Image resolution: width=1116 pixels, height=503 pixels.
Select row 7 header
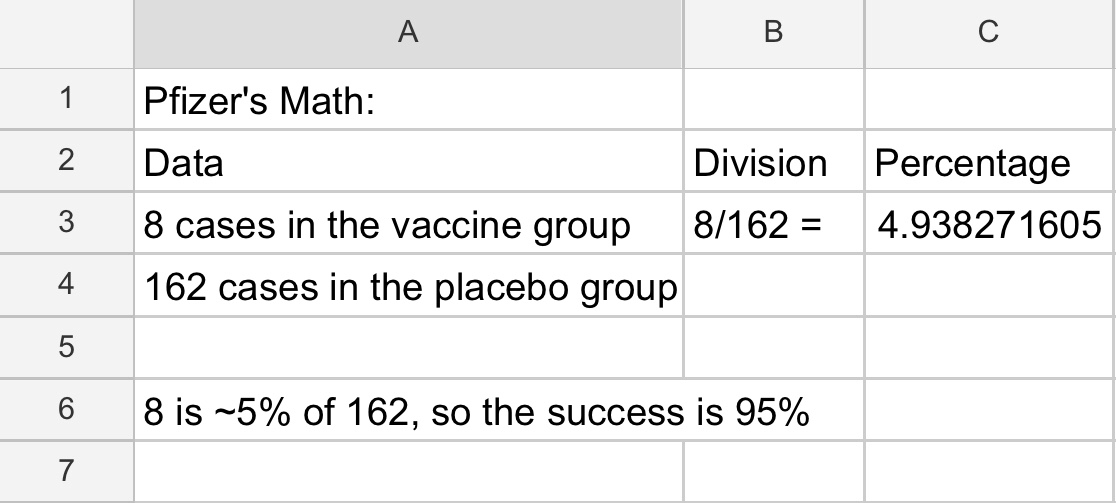(x=66, y=469)
